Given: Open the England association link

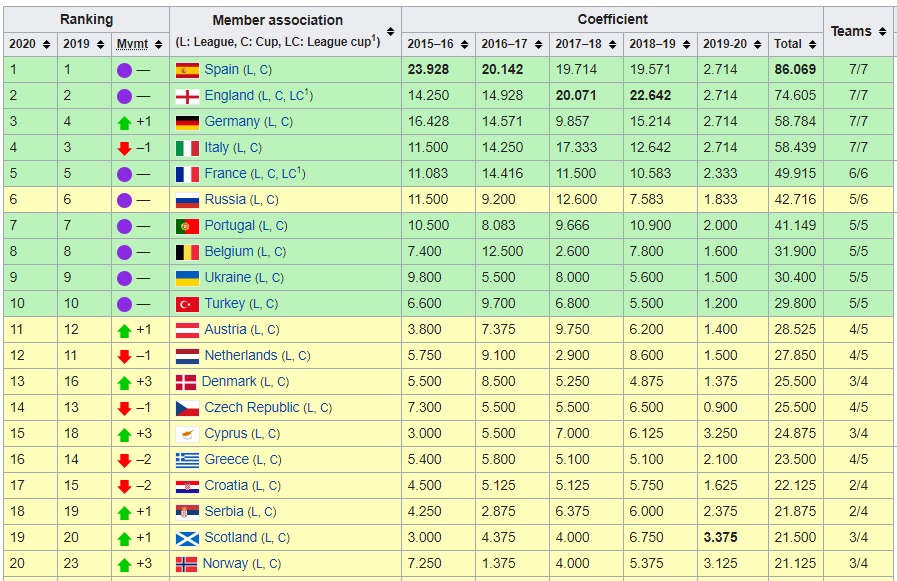Looking at the screenshot, I should coord(229,95).
